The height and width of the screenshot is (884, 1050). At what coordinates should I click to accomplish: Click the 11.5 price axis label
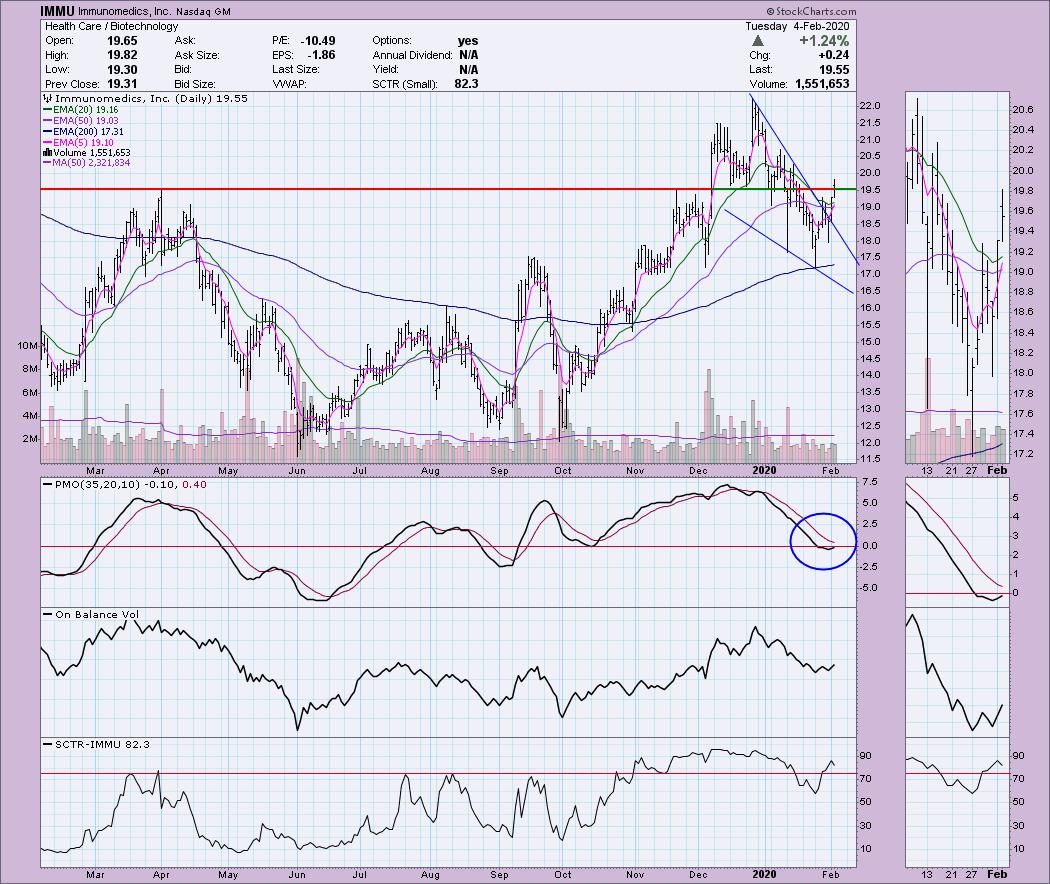click(x=870, y=459)
